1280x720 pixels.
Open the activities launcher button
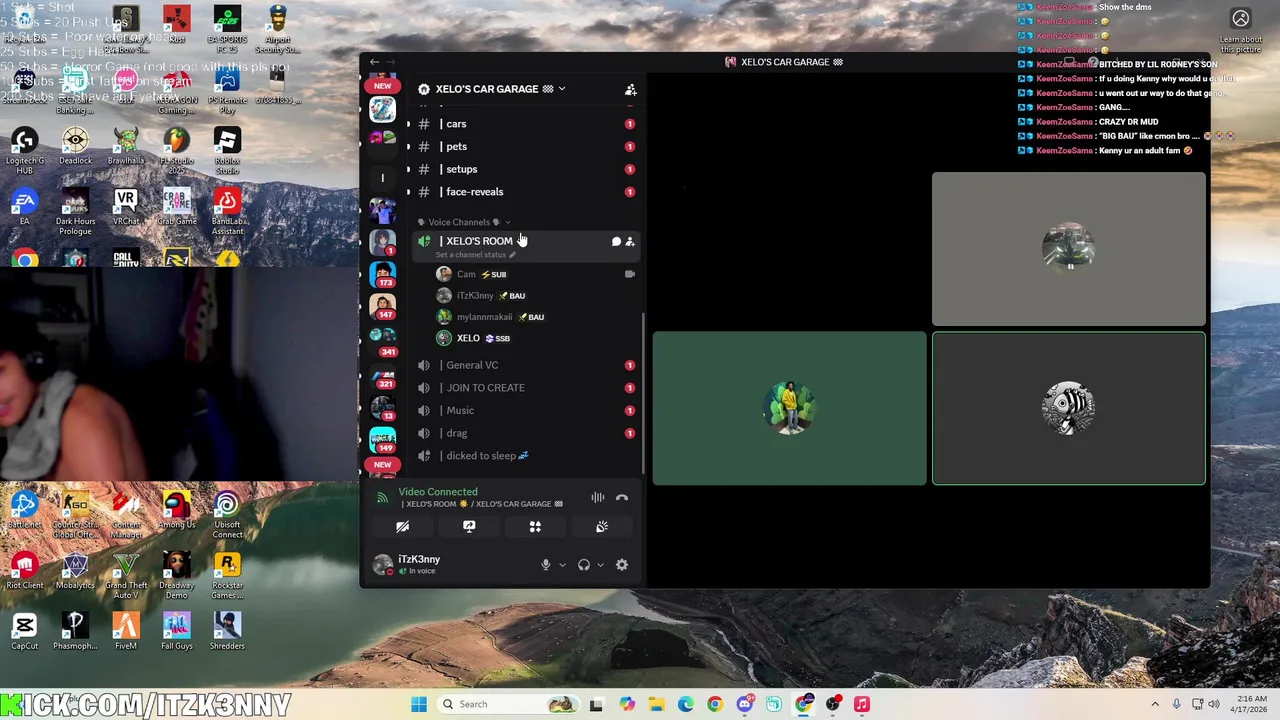535,527
